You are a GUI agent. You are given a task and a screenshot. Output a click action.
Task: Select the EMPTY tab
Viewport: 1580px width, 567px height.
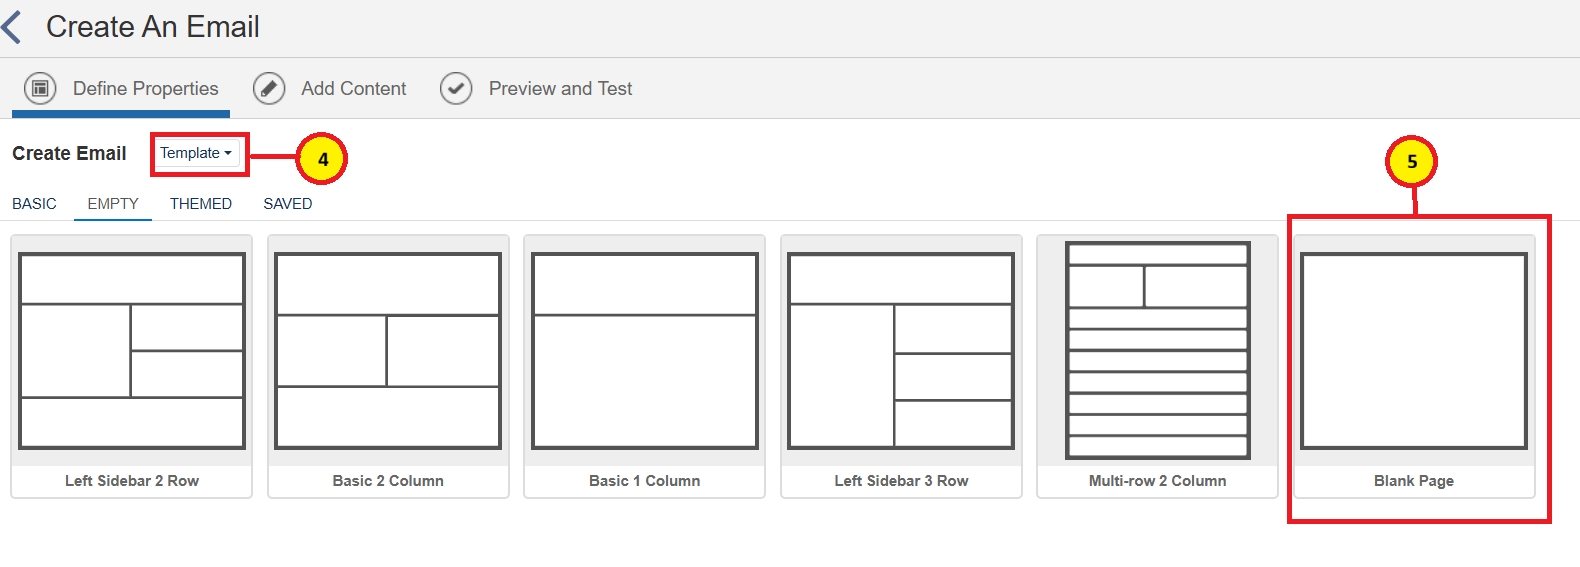(113, 204)
